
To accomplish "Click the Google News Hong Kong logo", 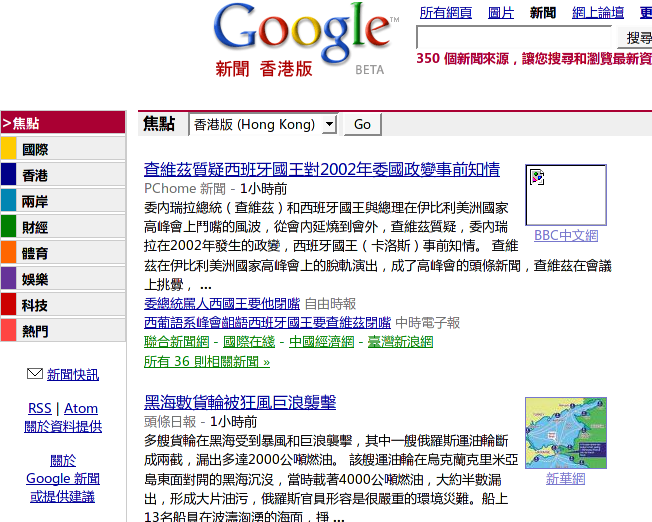I will coord(306,40).
